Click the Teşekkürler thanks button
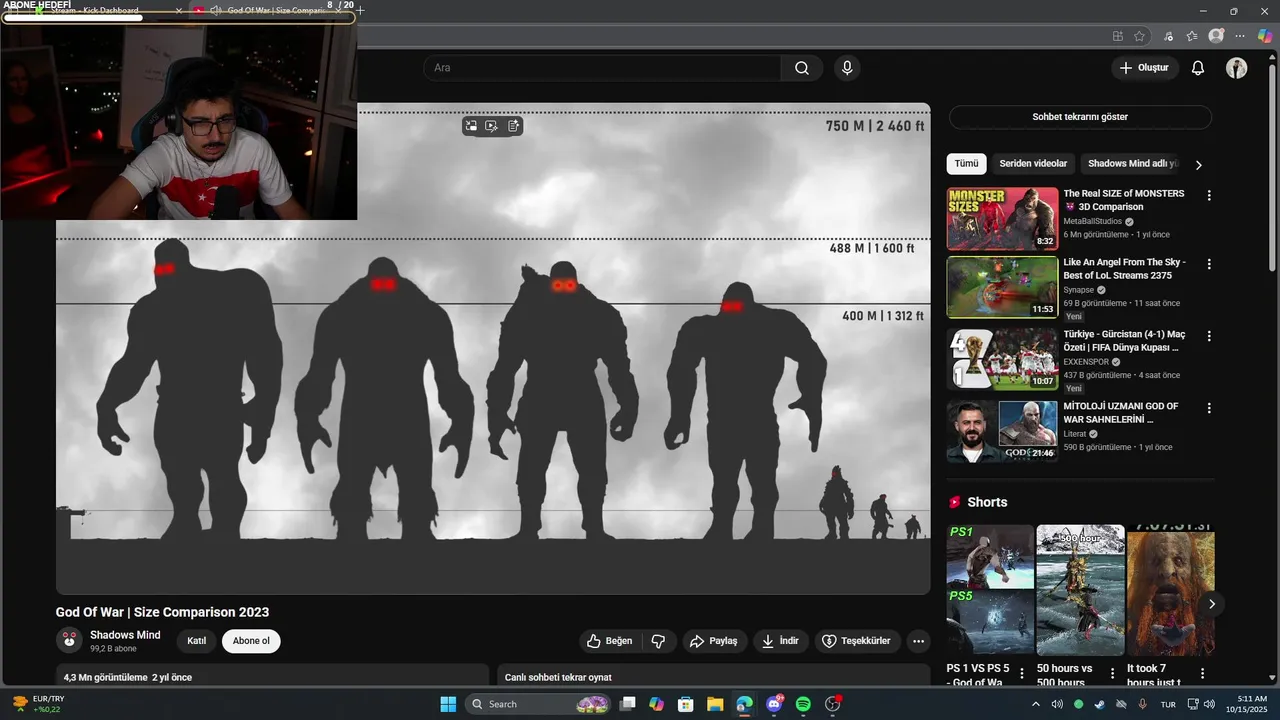The image size is (1280, 720). coord(856,641)
